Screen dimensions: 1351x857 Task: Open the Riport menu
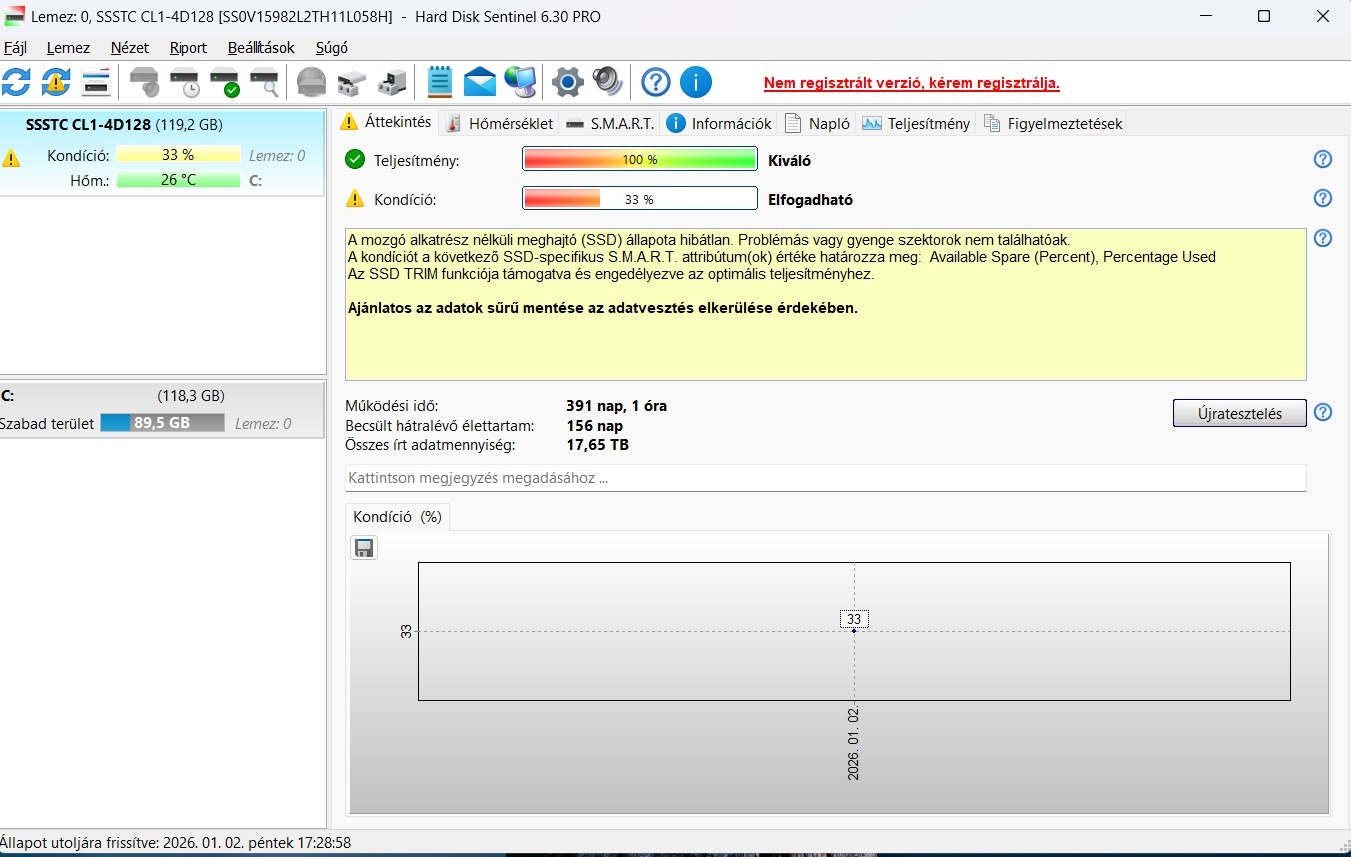pos(188,47)
